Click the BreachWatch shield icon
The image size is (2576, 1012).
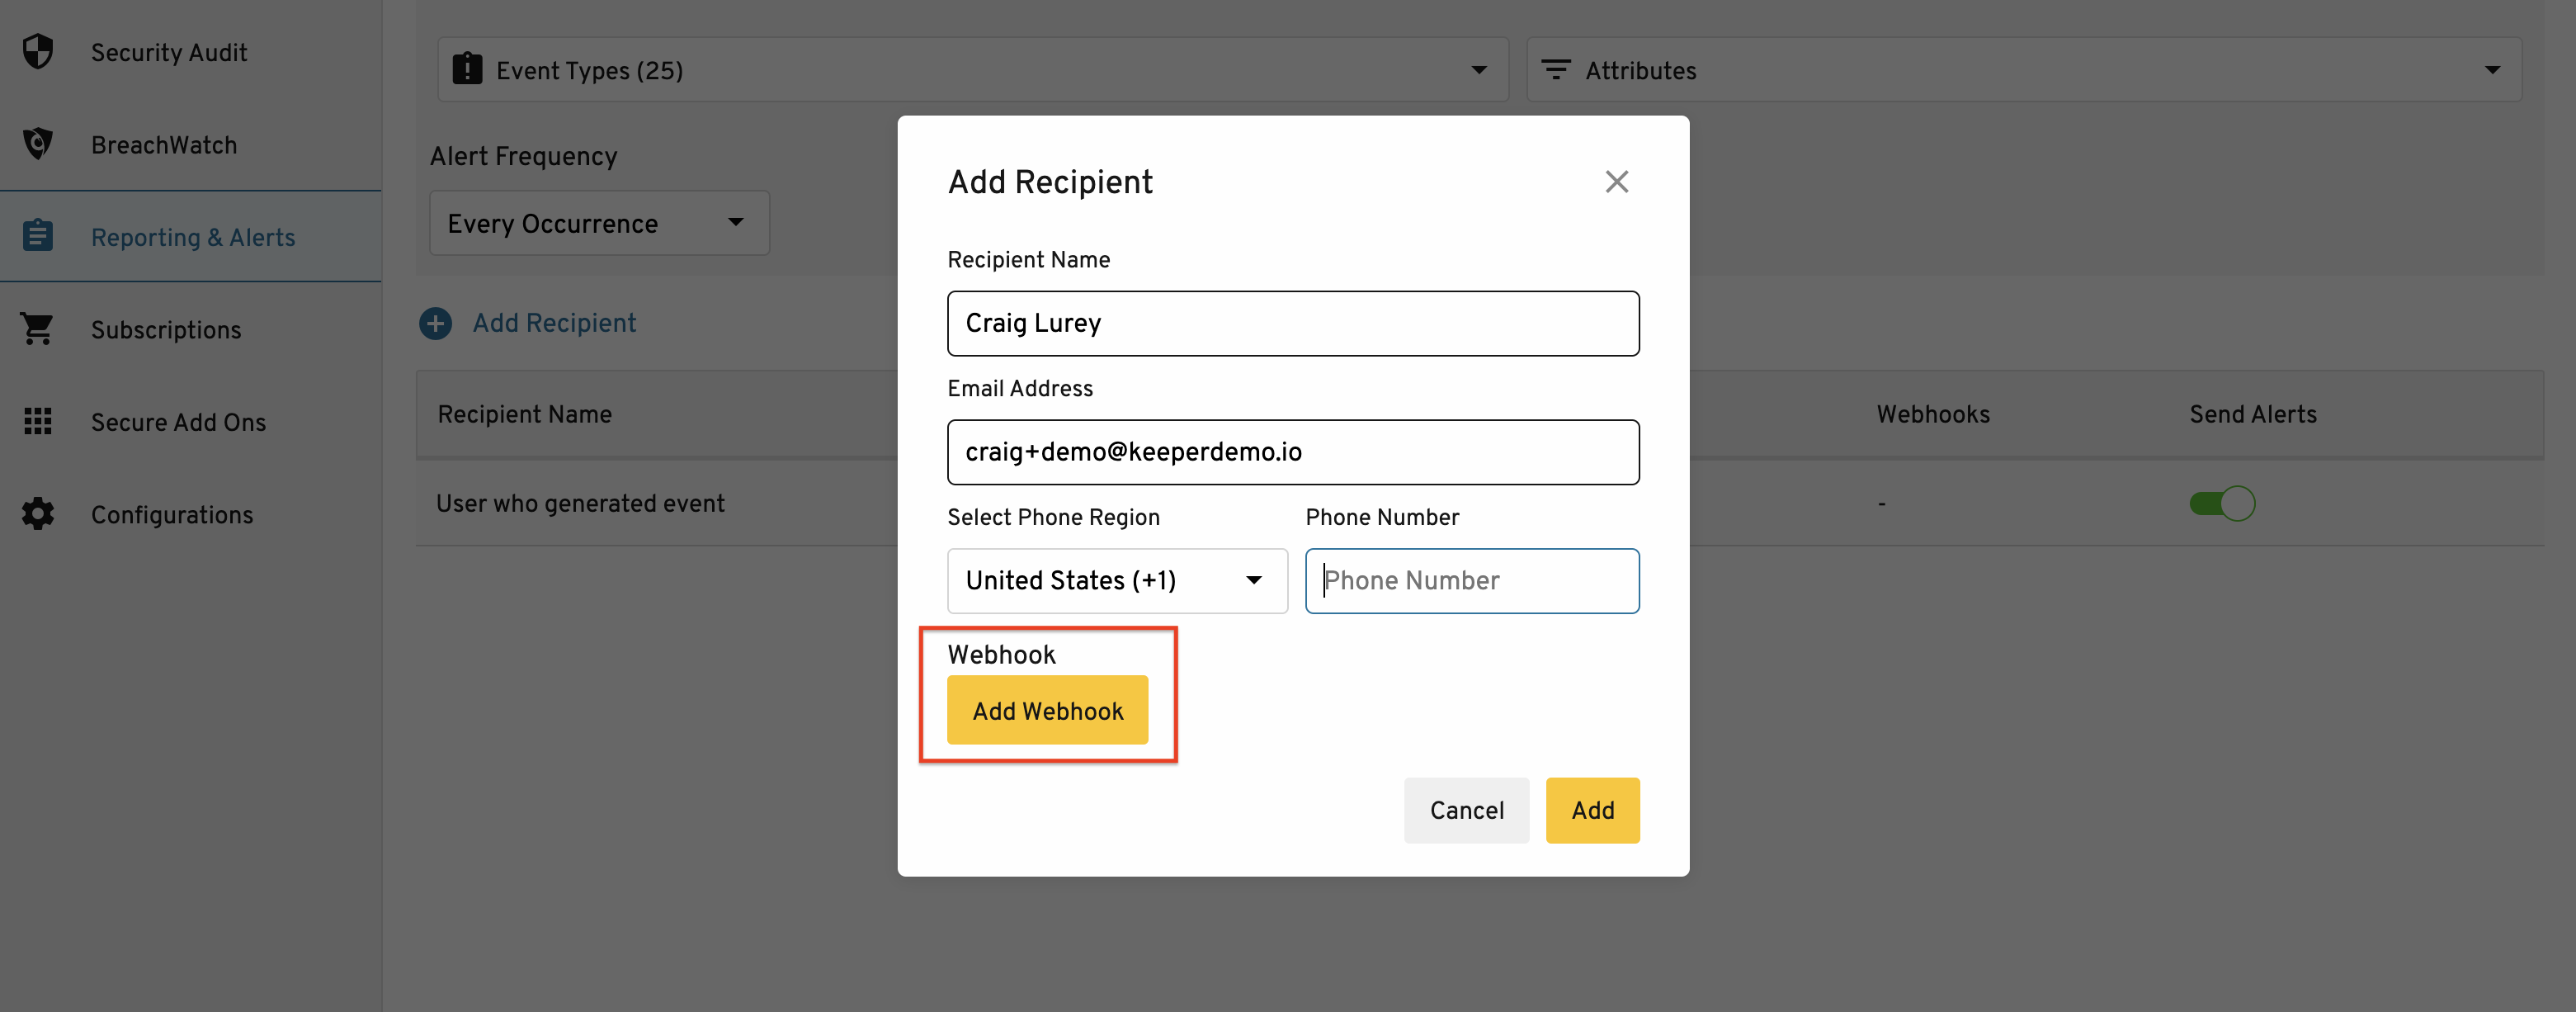tap(38, 143)
